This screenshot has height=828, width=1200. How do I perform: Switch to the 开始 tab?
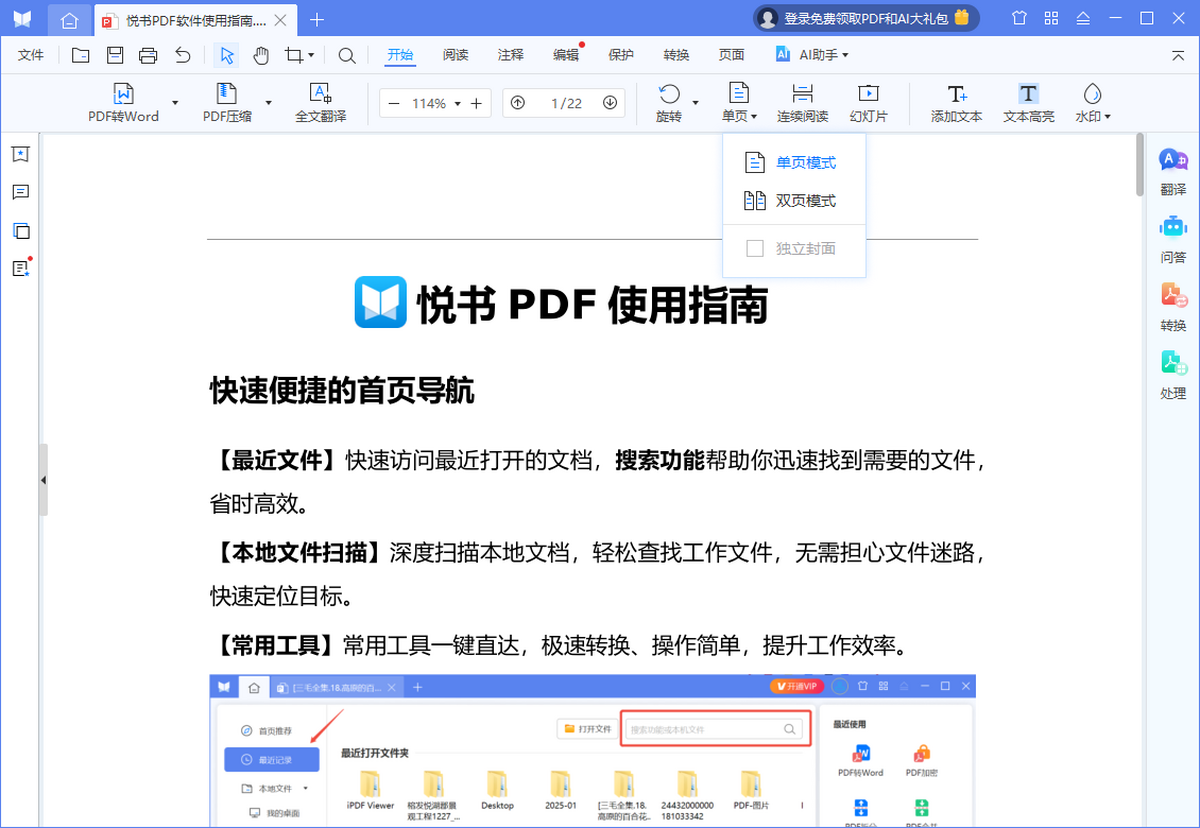point(400,55)
